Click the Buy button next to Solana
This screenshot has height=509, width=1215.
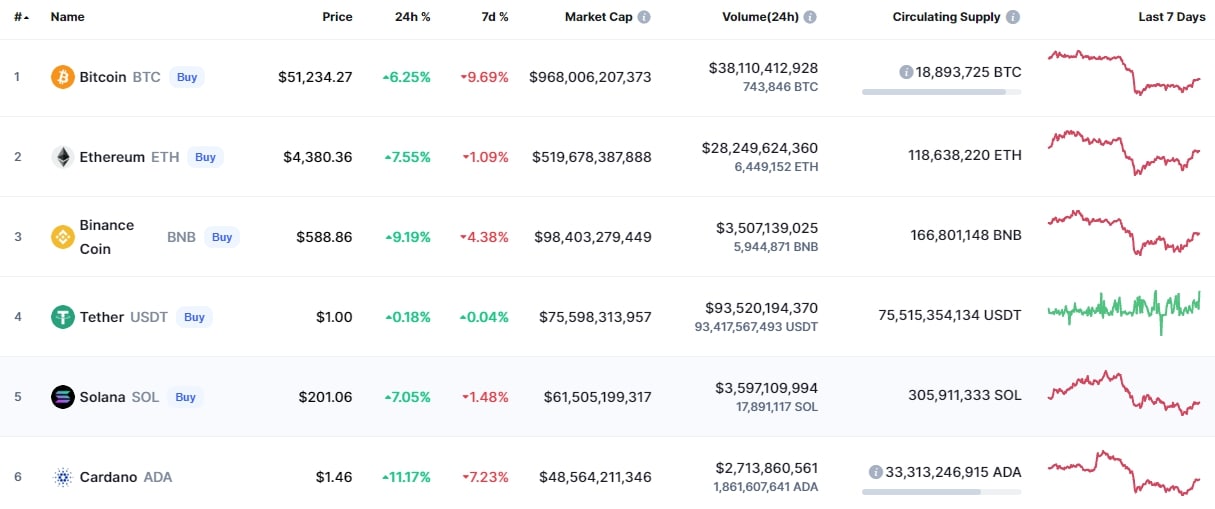(x=186, y=397)
